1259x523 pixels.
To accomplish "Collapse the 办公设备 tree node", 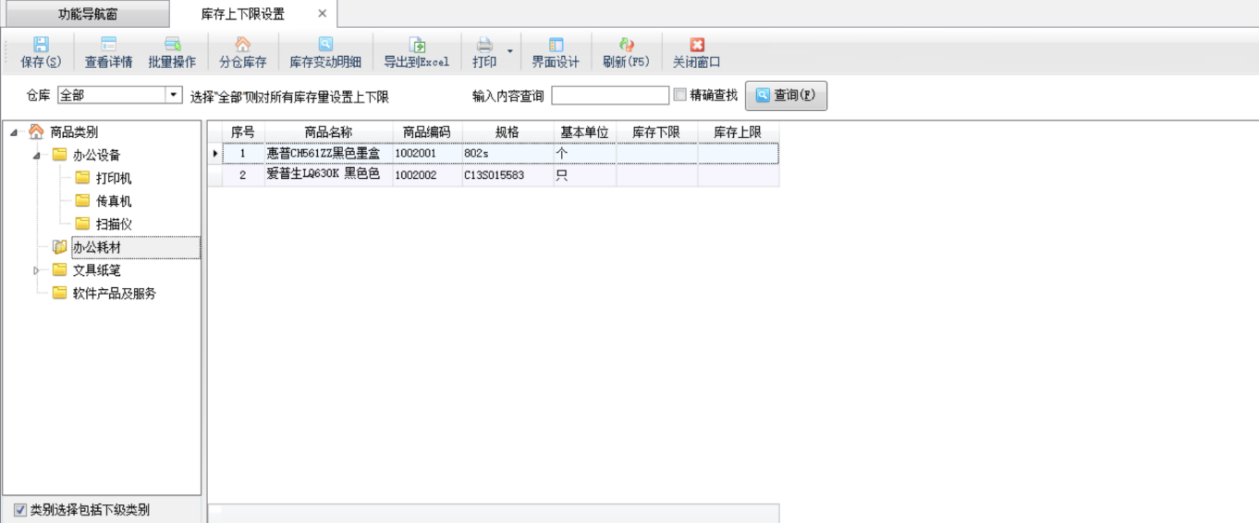I will pos(37,155).
